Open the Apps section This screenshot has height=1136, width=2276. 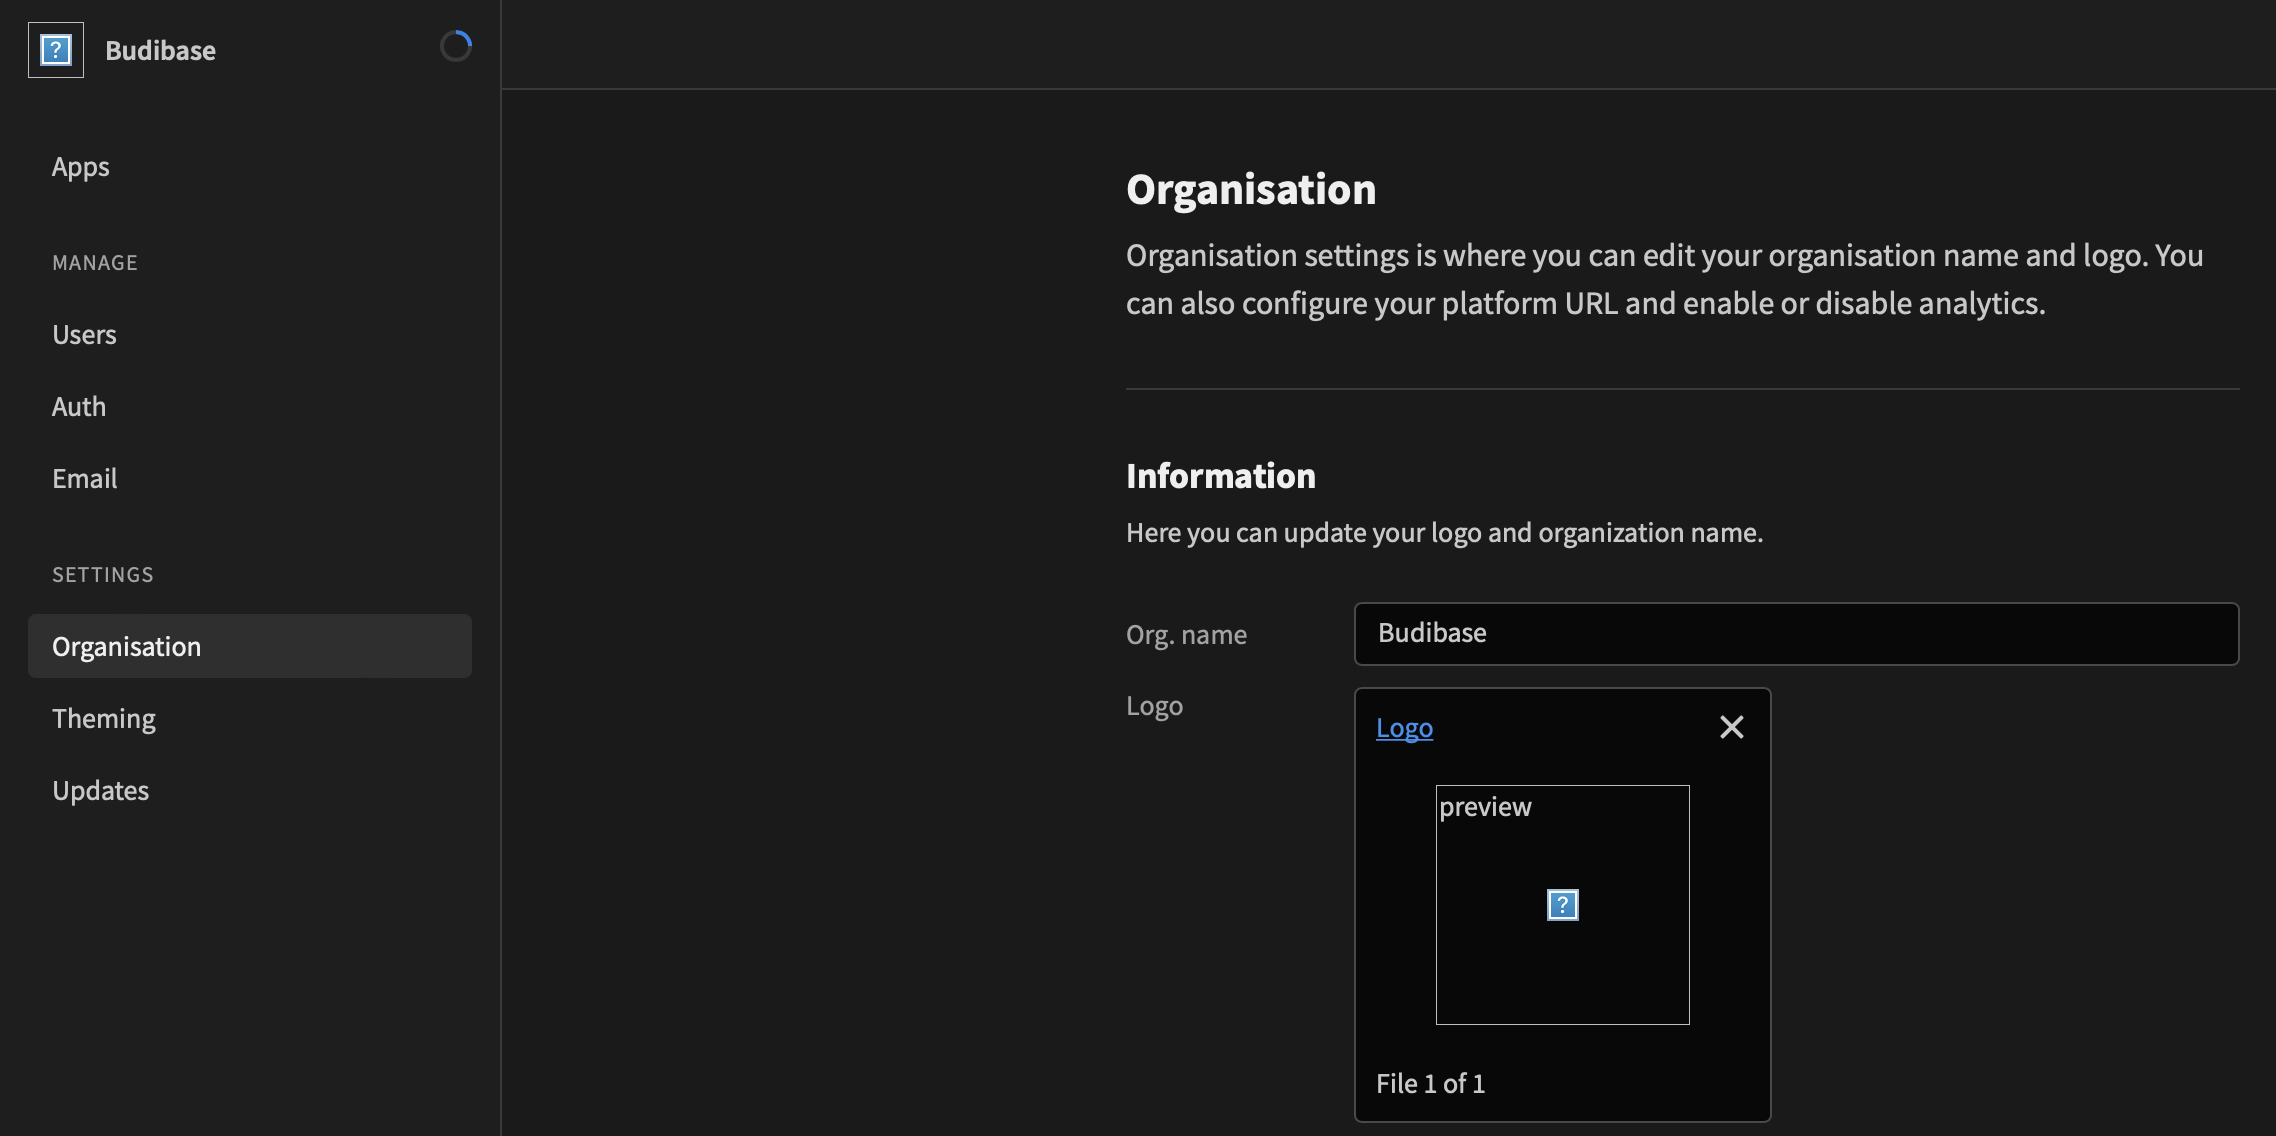[x=81, y=166]
